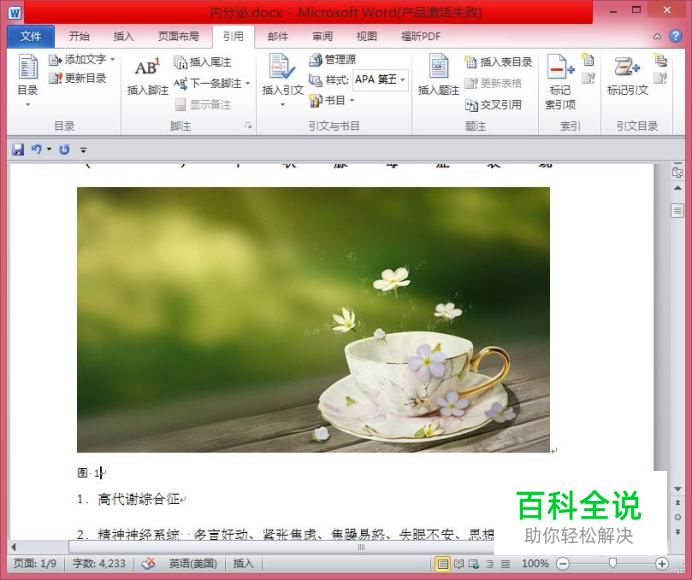Switch to Outline view button

click(x=490, y=564)
